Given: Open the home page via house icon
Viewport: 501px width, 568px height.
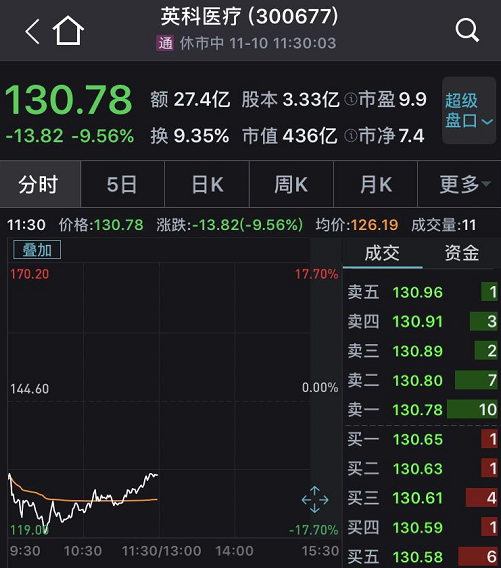Looking at the screenshot, I should coord(68,31).
